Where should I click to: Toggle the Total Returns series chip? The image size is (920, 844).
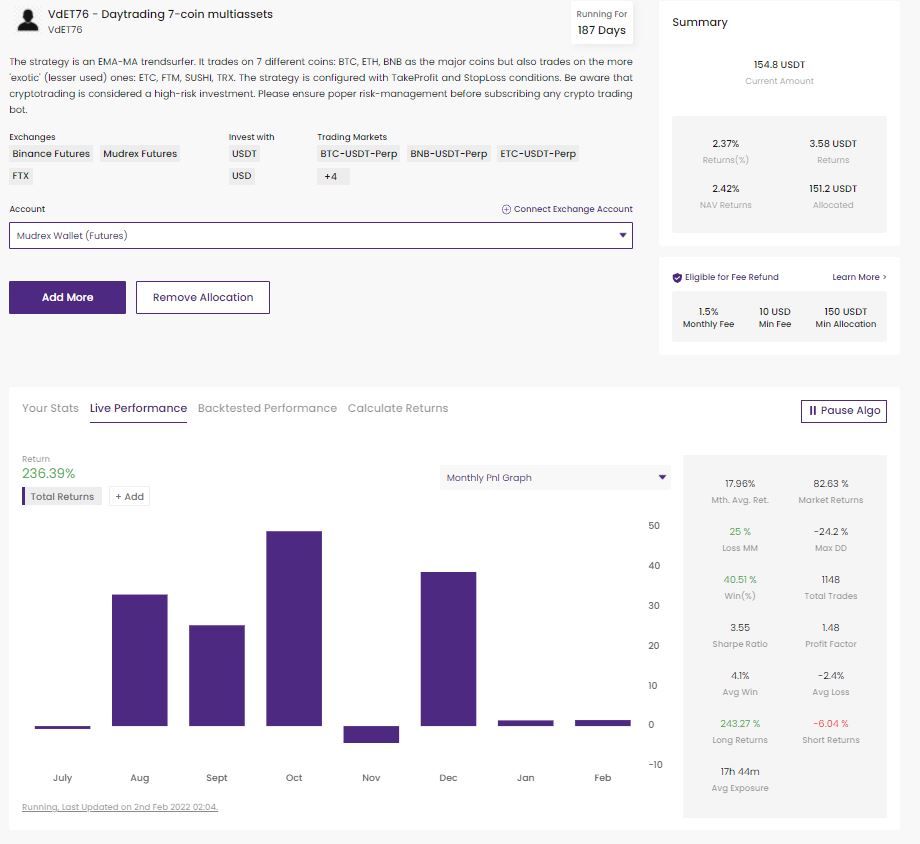62,497
